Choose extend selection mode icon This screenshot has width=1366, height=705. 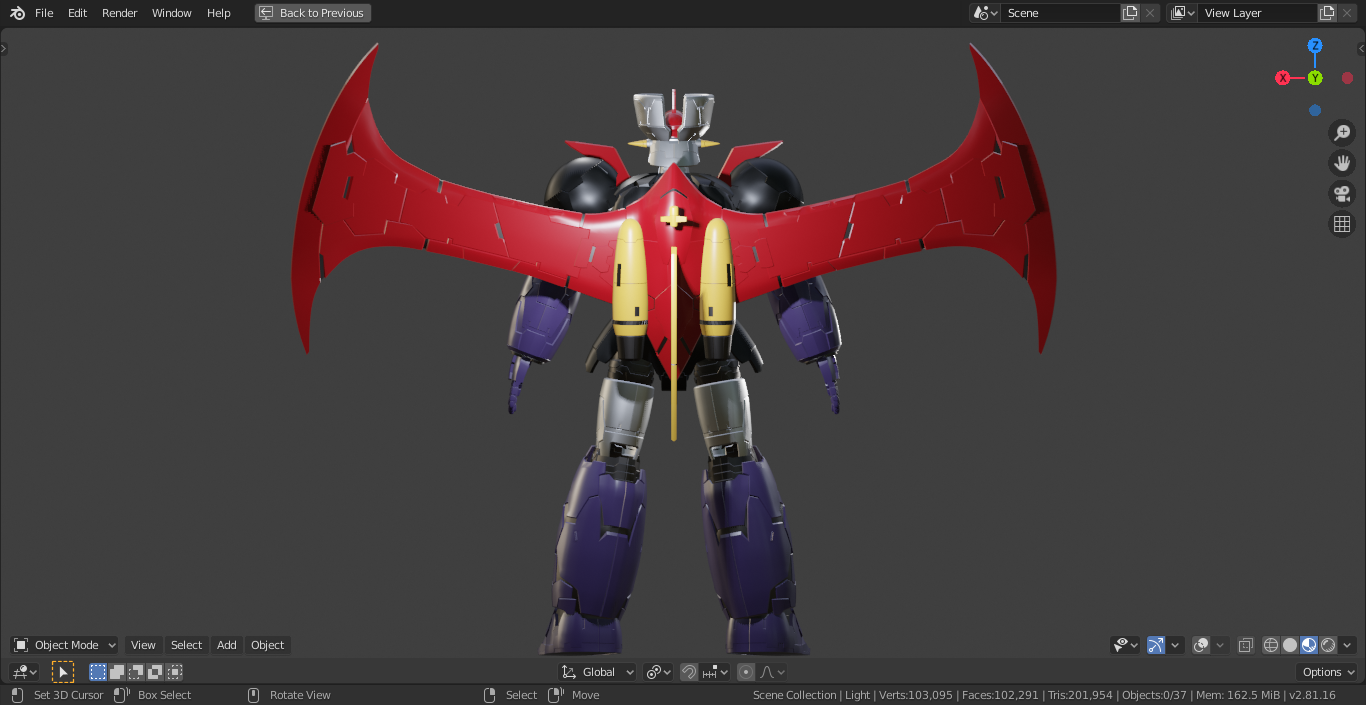[117, 672]
